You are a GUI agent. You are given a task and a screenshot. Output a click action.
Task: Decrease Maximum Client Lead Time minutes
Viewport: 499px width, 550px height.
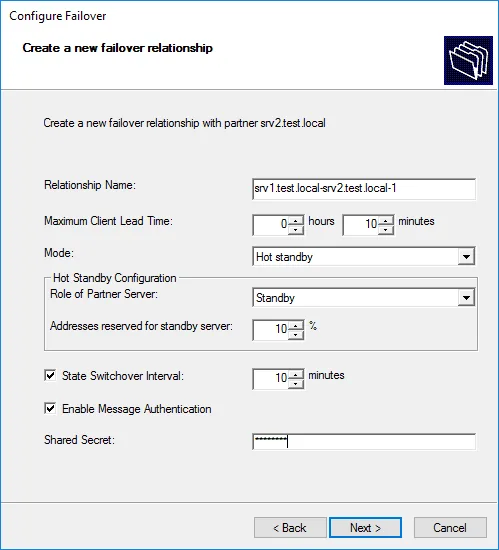[x=386, y=230]
